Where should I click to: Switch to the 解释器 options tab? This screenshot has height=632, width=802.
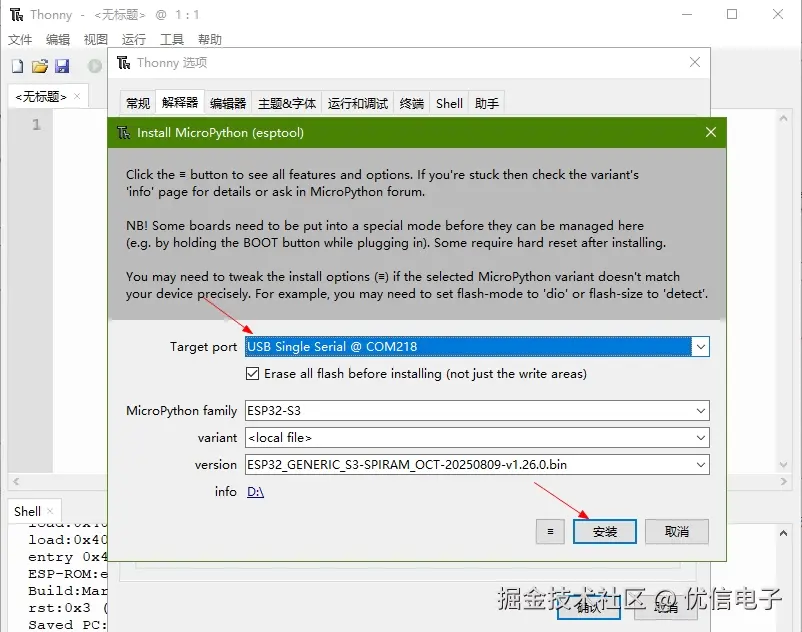(x=180, y=102)
